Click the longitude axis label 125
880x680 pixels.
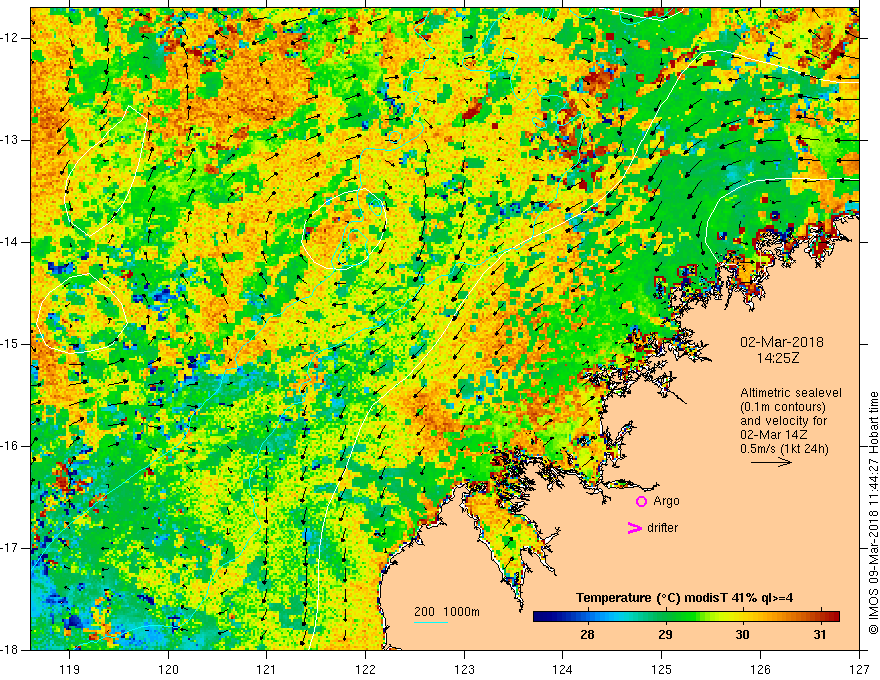662,669
